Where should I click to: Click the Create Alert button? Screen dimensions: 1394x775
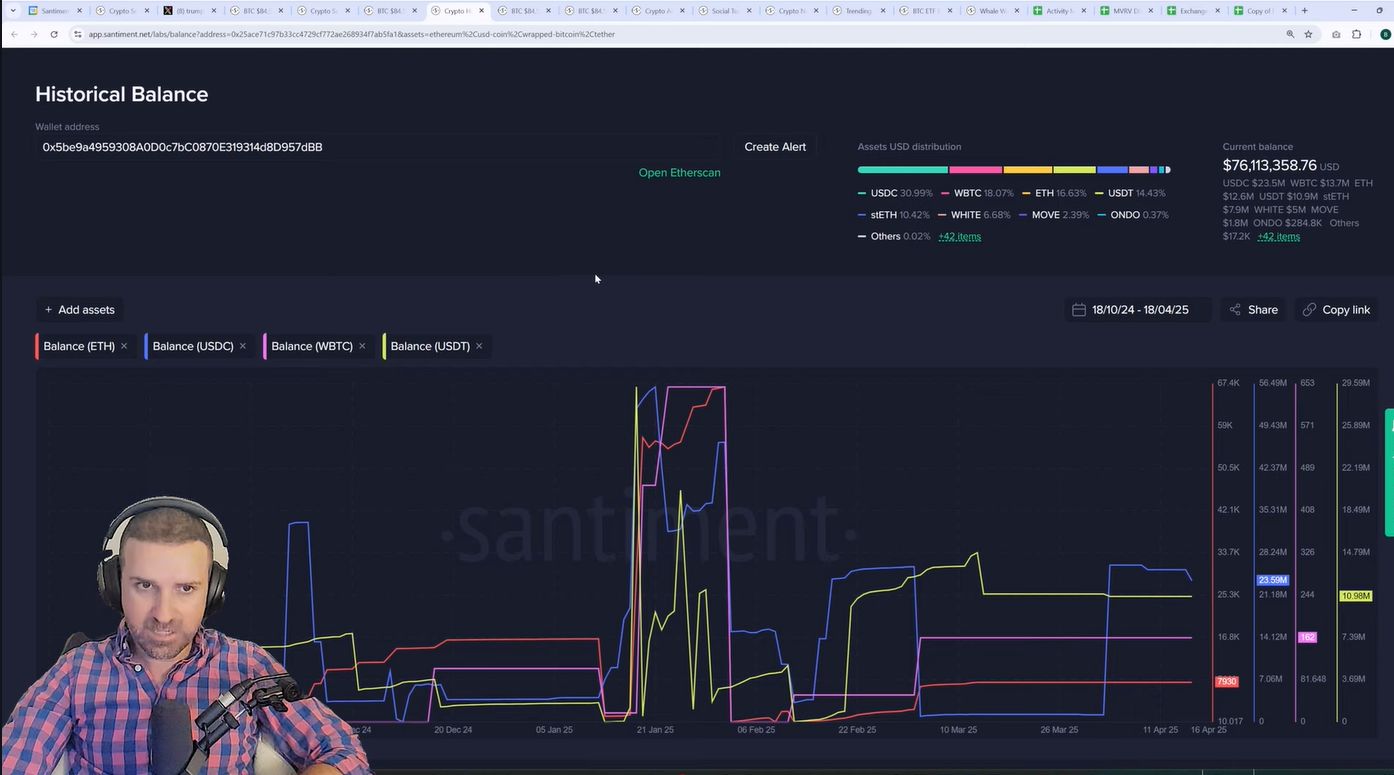(x=774, y=147)
